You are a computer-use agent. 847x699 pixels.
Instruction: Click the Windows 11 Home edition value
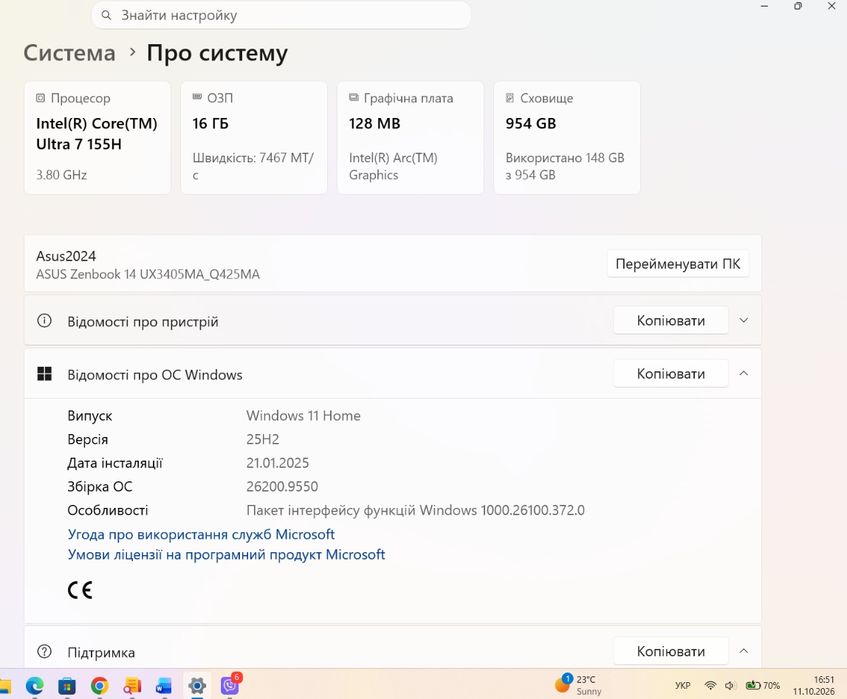coord(303,415)
